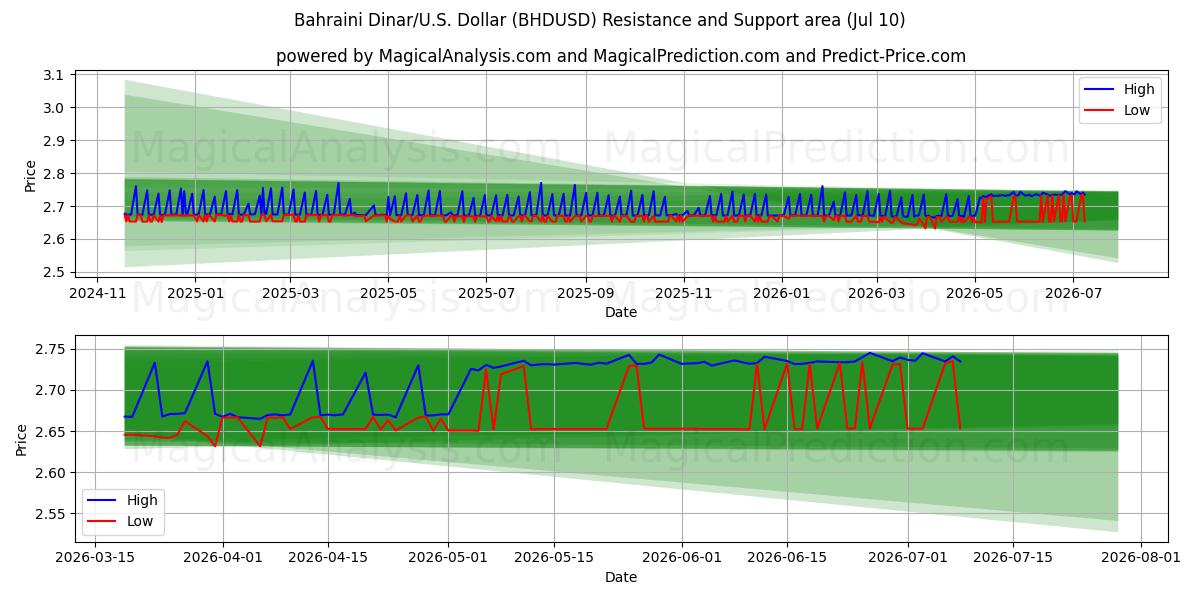Click the '2026-03-15' tick label
The image size is (1200, 600).
click(x=96, y=558)
